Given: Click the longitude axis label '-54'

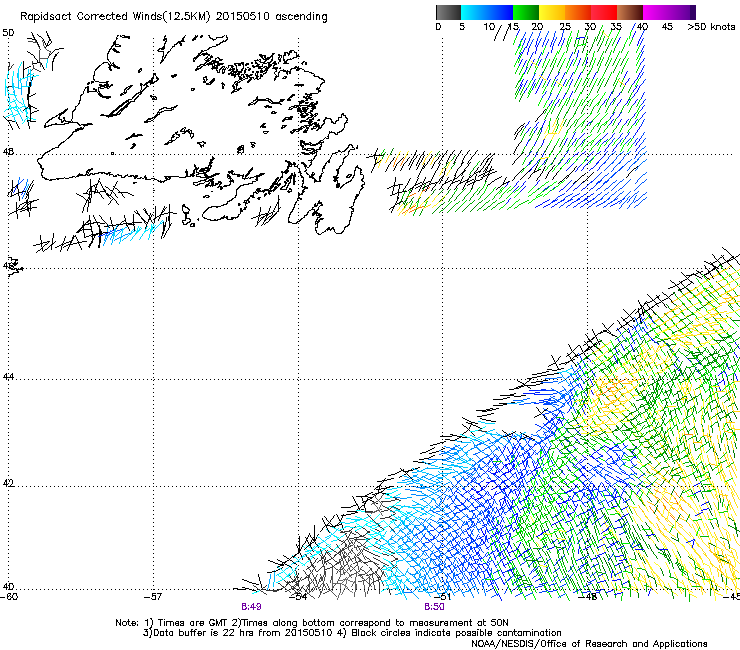Looking at the screenshot, I should click(298, 597).
